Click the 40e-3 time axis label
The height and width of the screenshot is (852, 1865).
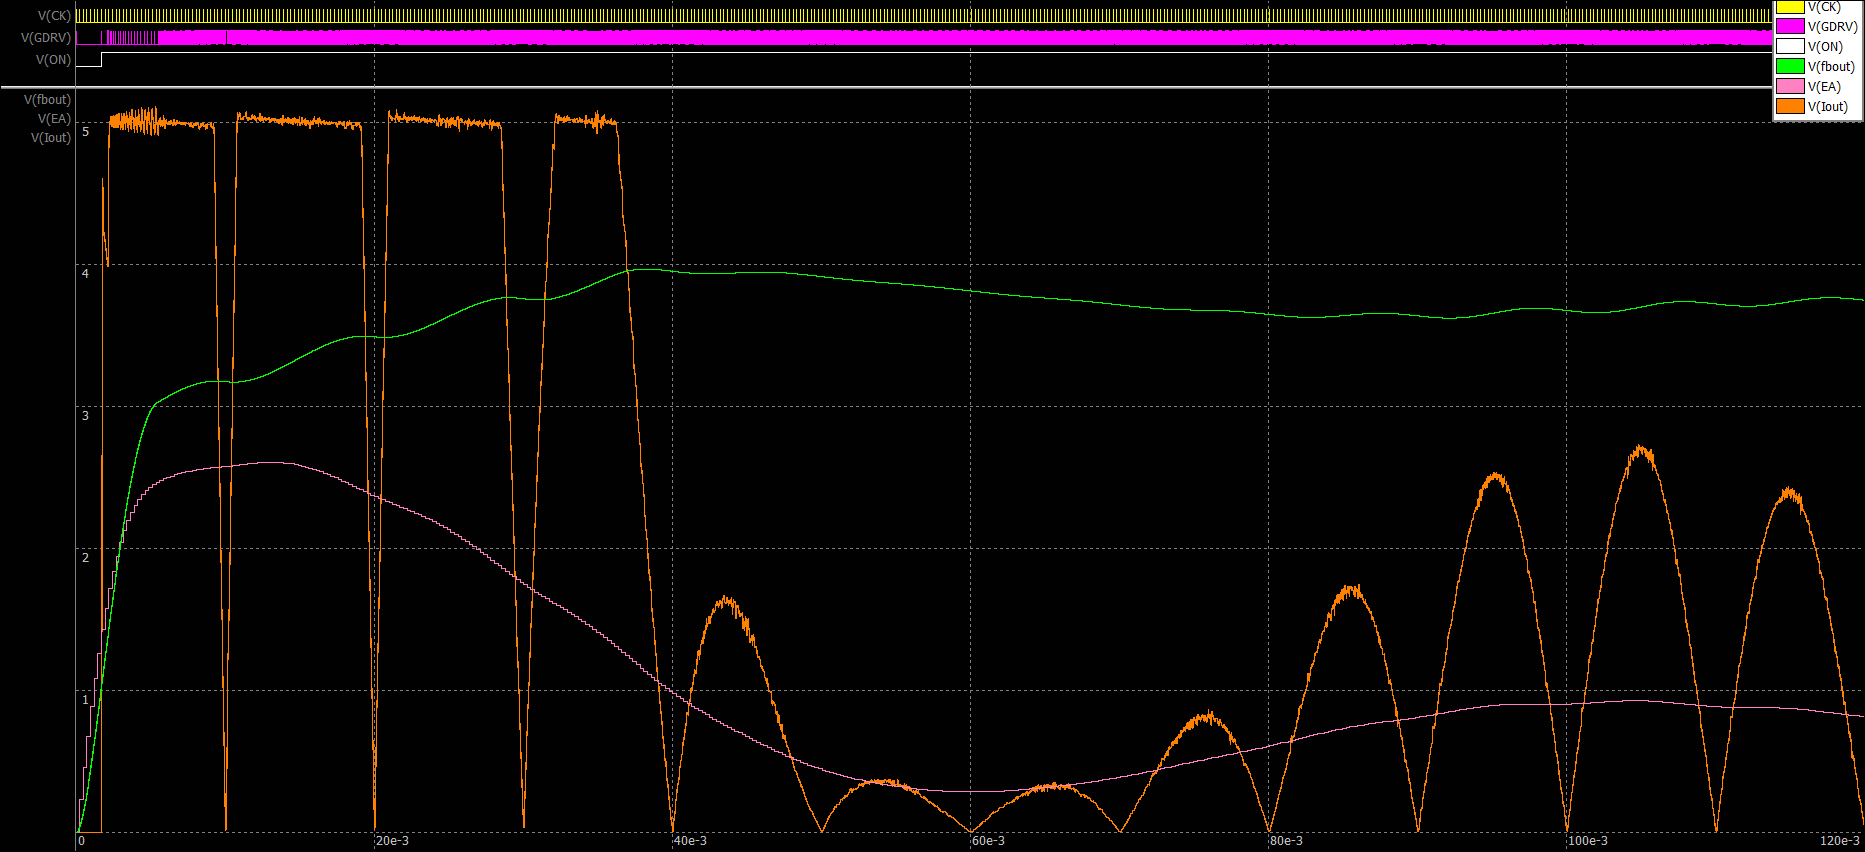tap(690, 841)
